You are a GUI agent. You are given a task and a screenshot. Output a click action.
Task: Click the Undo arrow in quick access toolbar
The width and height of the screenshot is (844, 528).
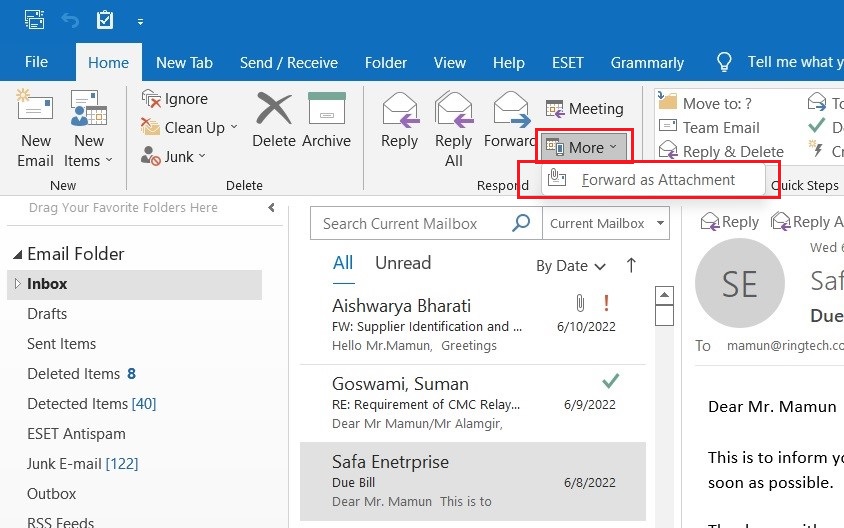(70, 20)
